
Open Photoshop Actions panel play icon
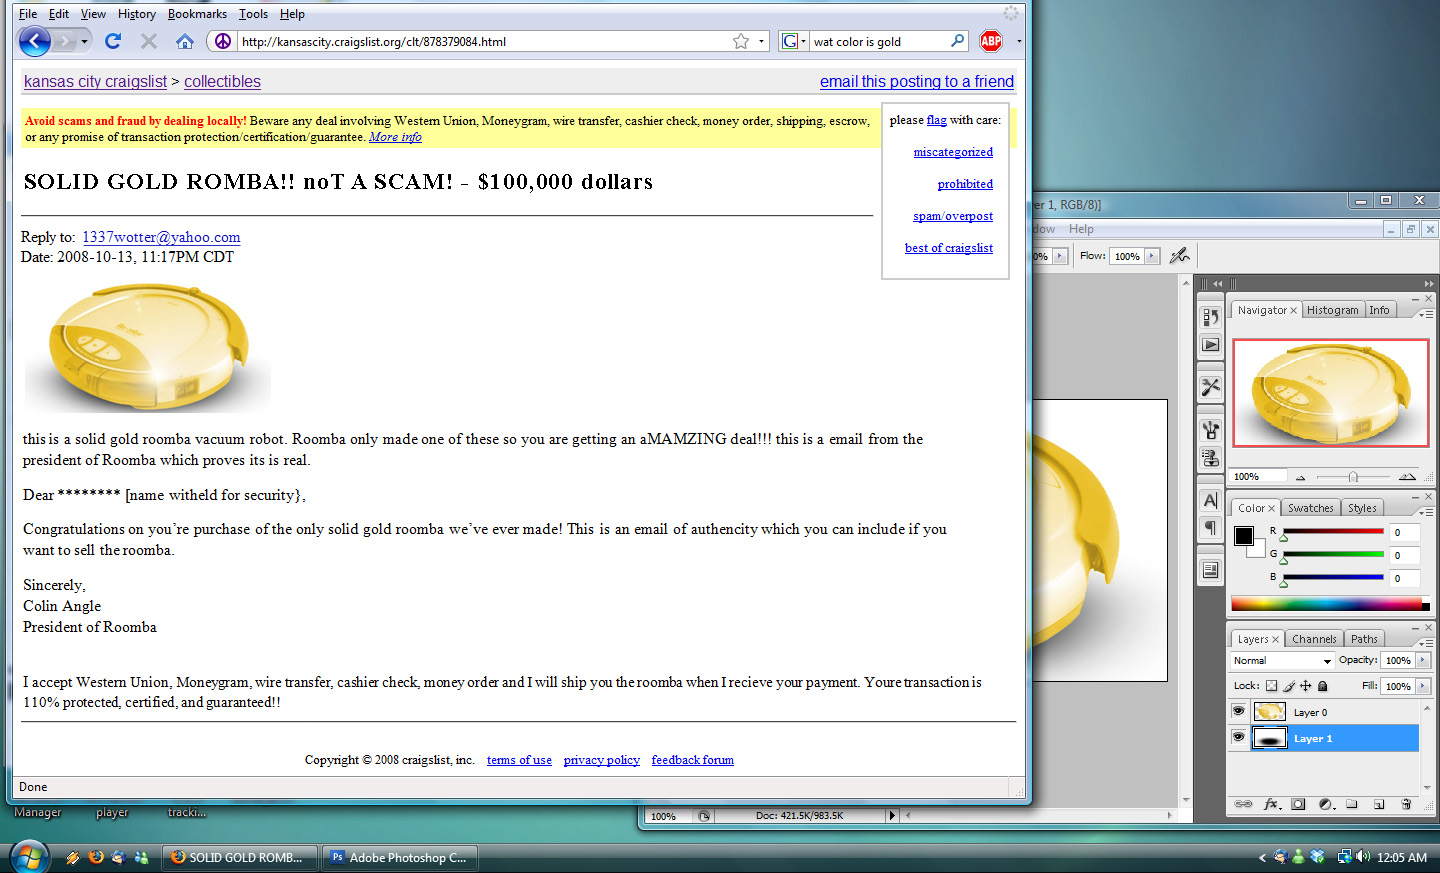click(1211, 345)
